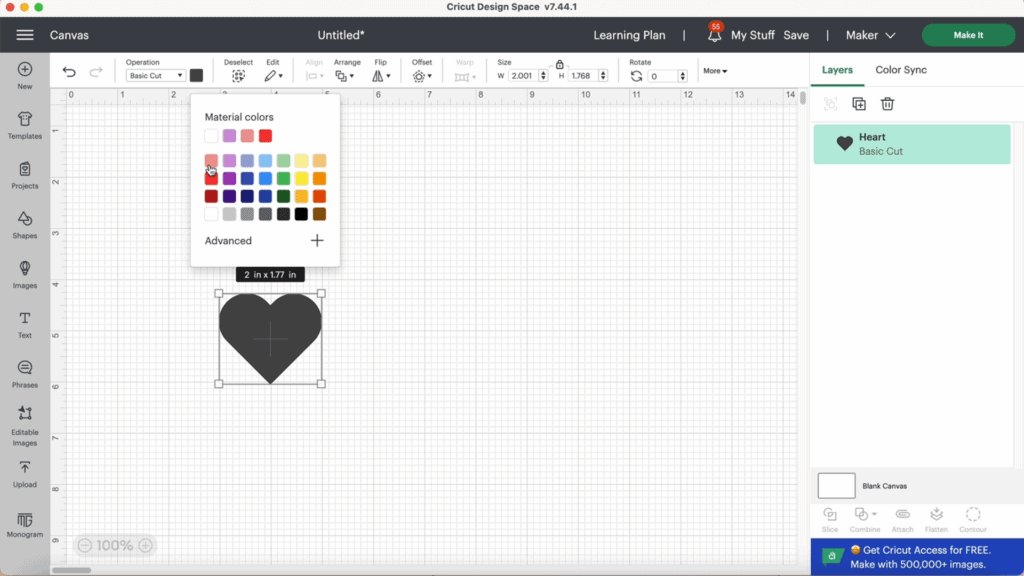Increase height with stepper arrow
Screen dimensions: 1024x576
[603, 73]
